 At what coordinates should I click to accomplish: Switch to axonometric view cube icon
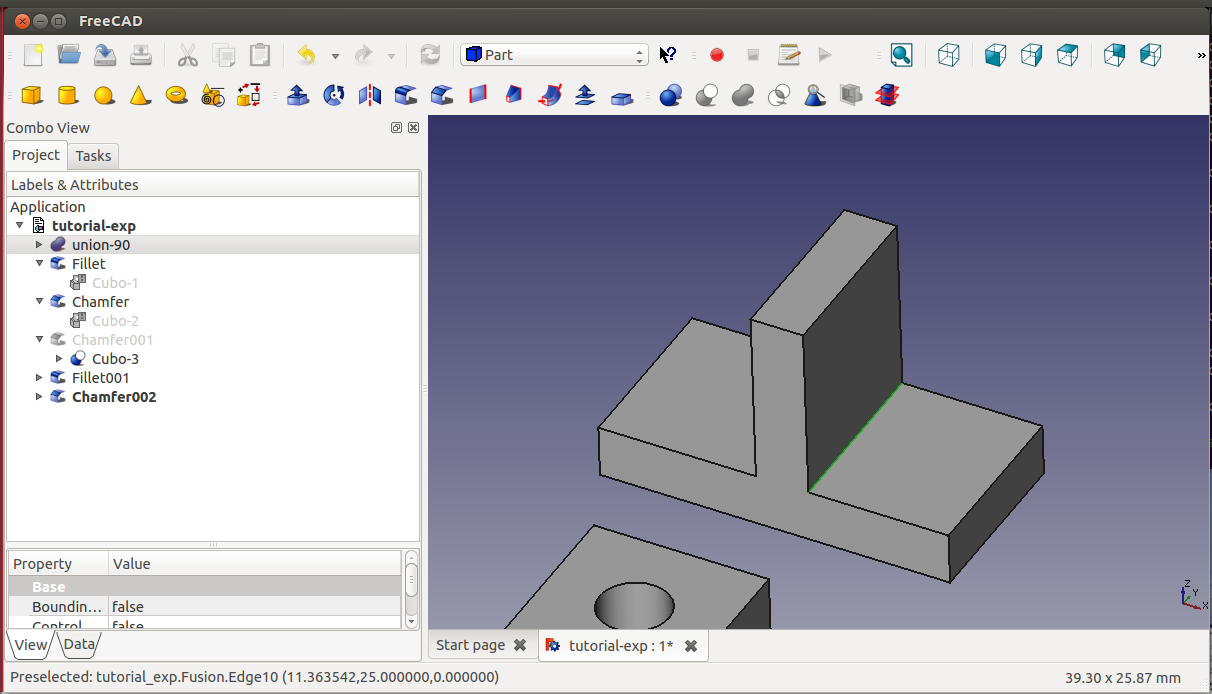coord(948,55)
